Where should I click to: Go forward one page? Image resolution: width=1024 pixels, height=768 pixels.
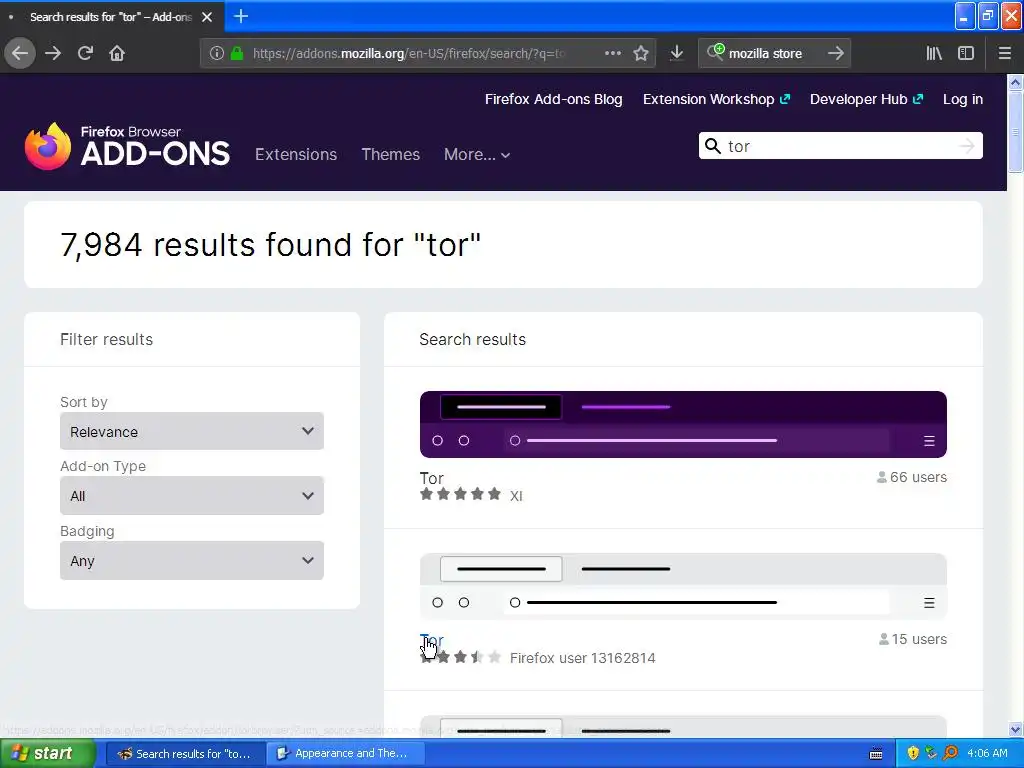[x=53, y=53]
